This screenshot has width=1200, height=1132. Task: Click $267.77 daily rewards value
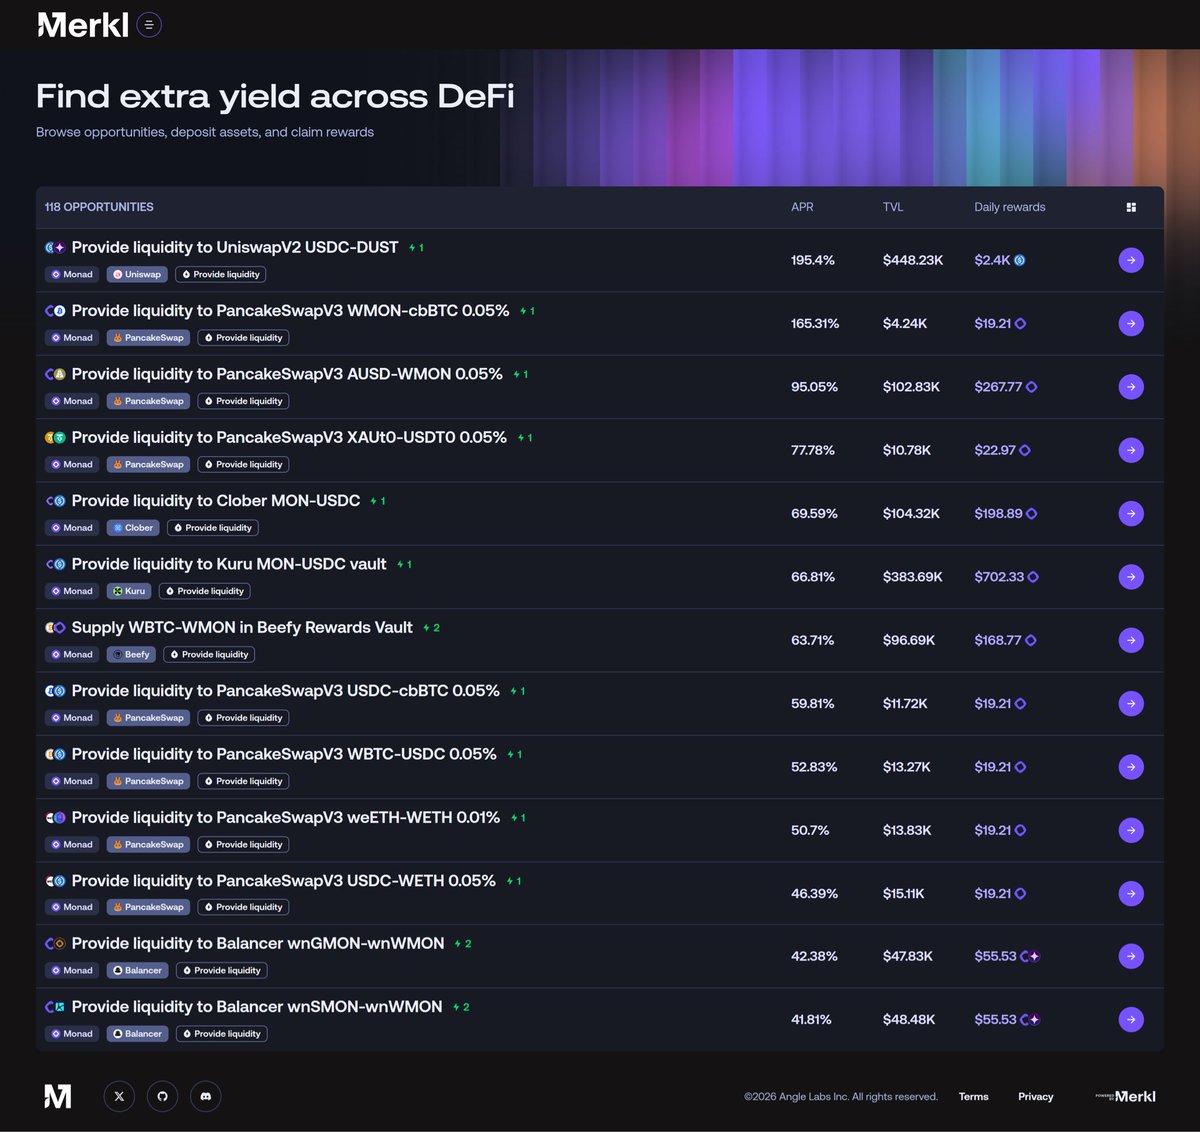(998, 387)
